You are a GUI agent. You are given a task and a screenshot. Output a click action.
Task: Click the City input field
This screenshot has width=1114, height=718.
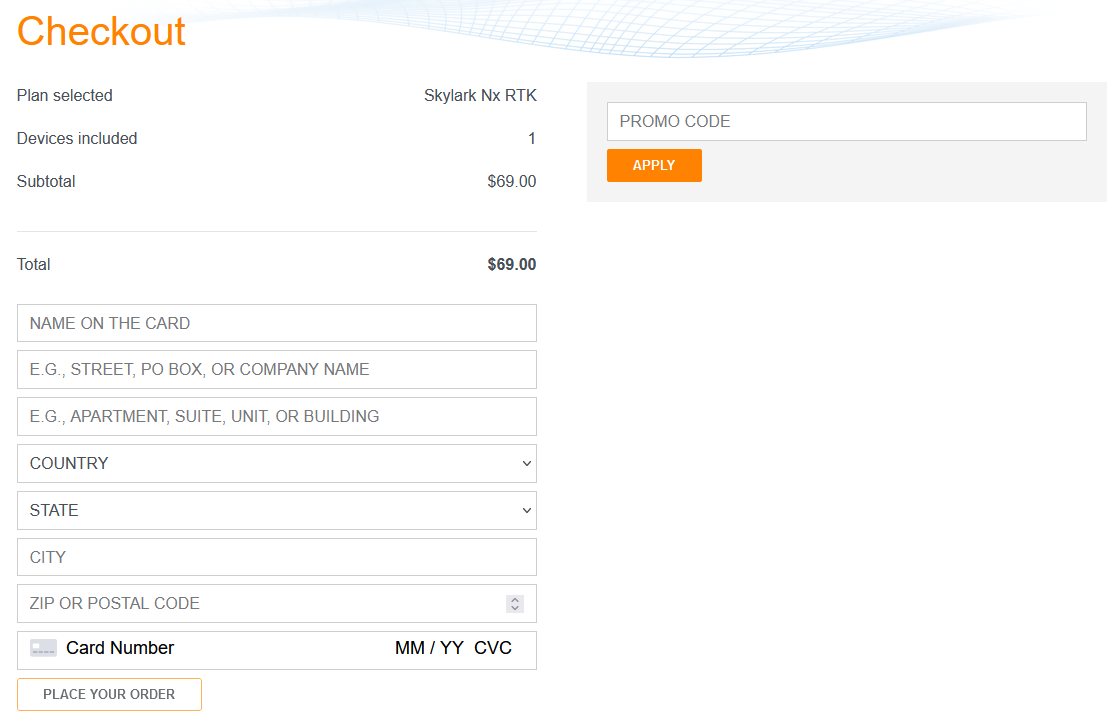(276, 557)
